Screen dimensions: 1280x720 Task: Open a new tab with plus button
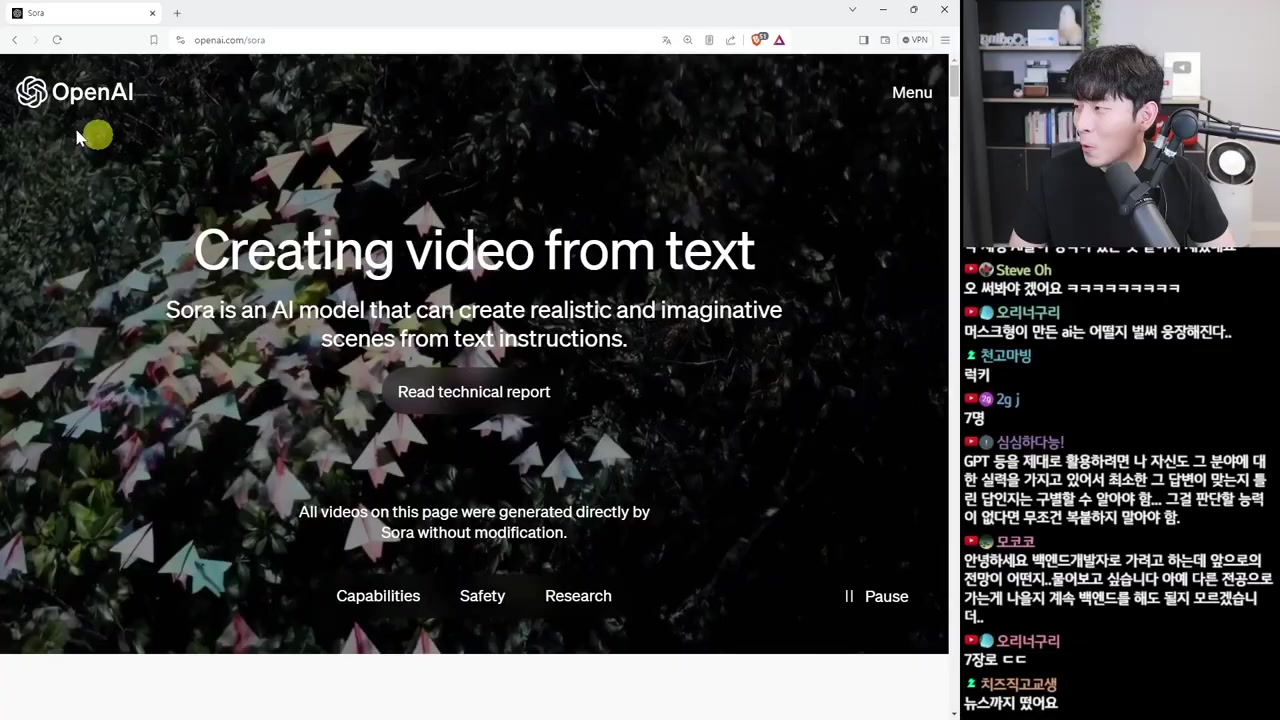click(177, 13)
